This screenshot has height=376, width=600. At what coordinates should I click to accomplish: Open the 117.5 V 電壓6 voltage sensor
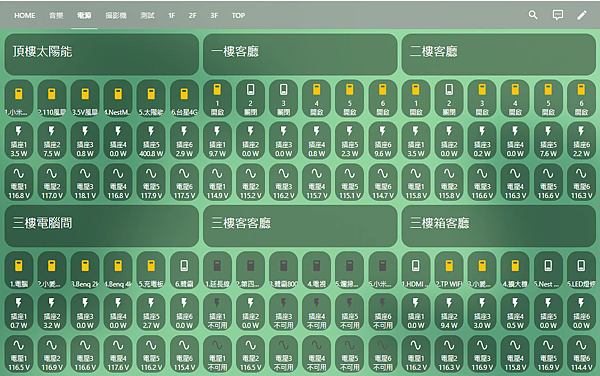tap(184, 182)
